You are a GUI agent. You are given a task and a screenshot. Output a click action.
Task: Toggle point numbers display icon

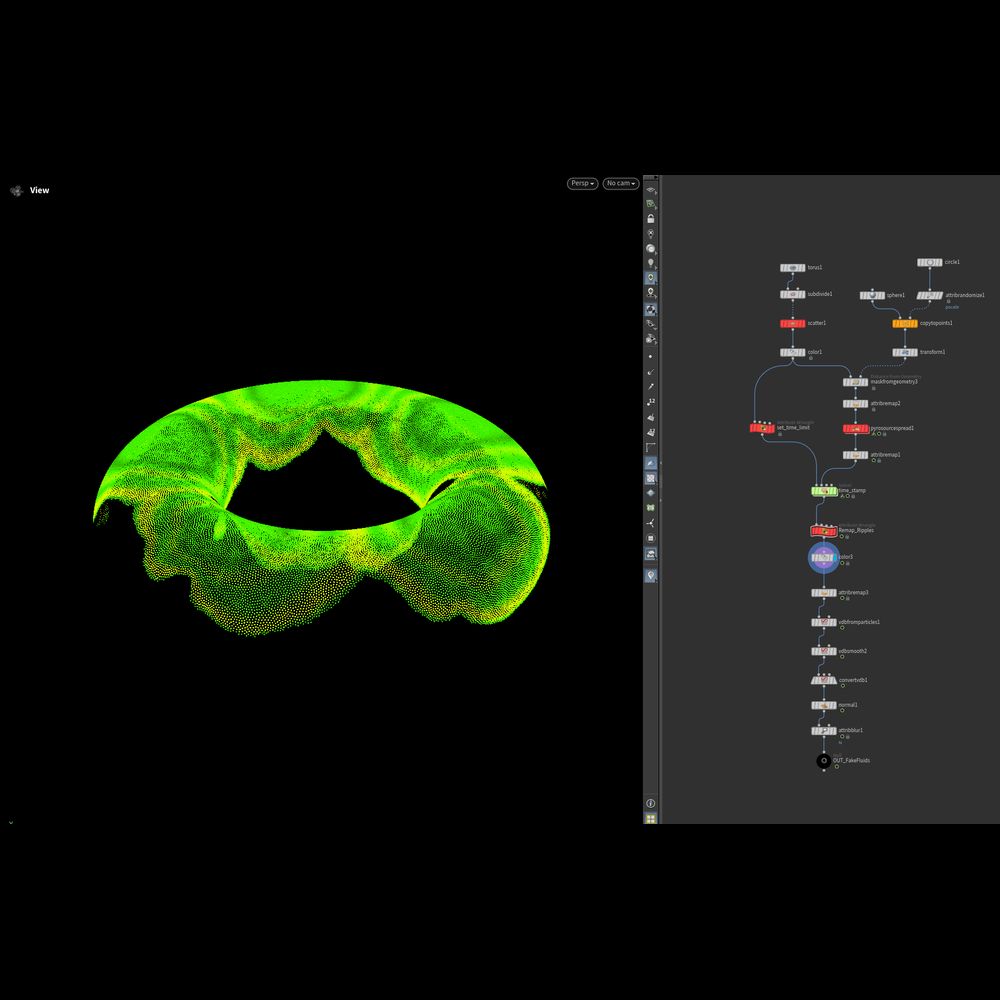651,401
